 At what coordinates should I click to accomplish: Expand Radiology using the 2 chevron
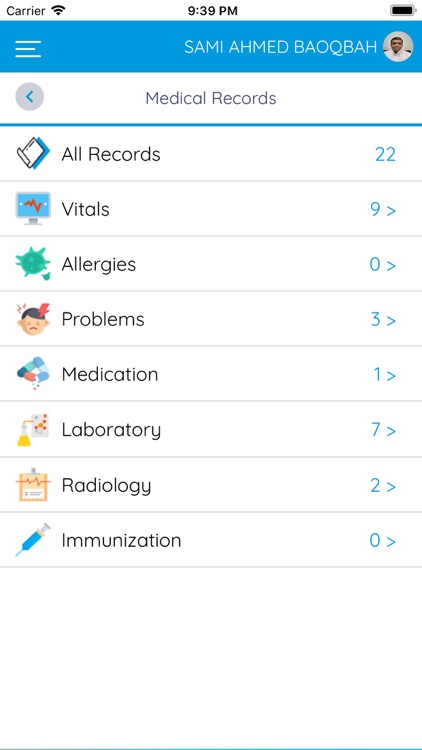(x=383, y=486)
